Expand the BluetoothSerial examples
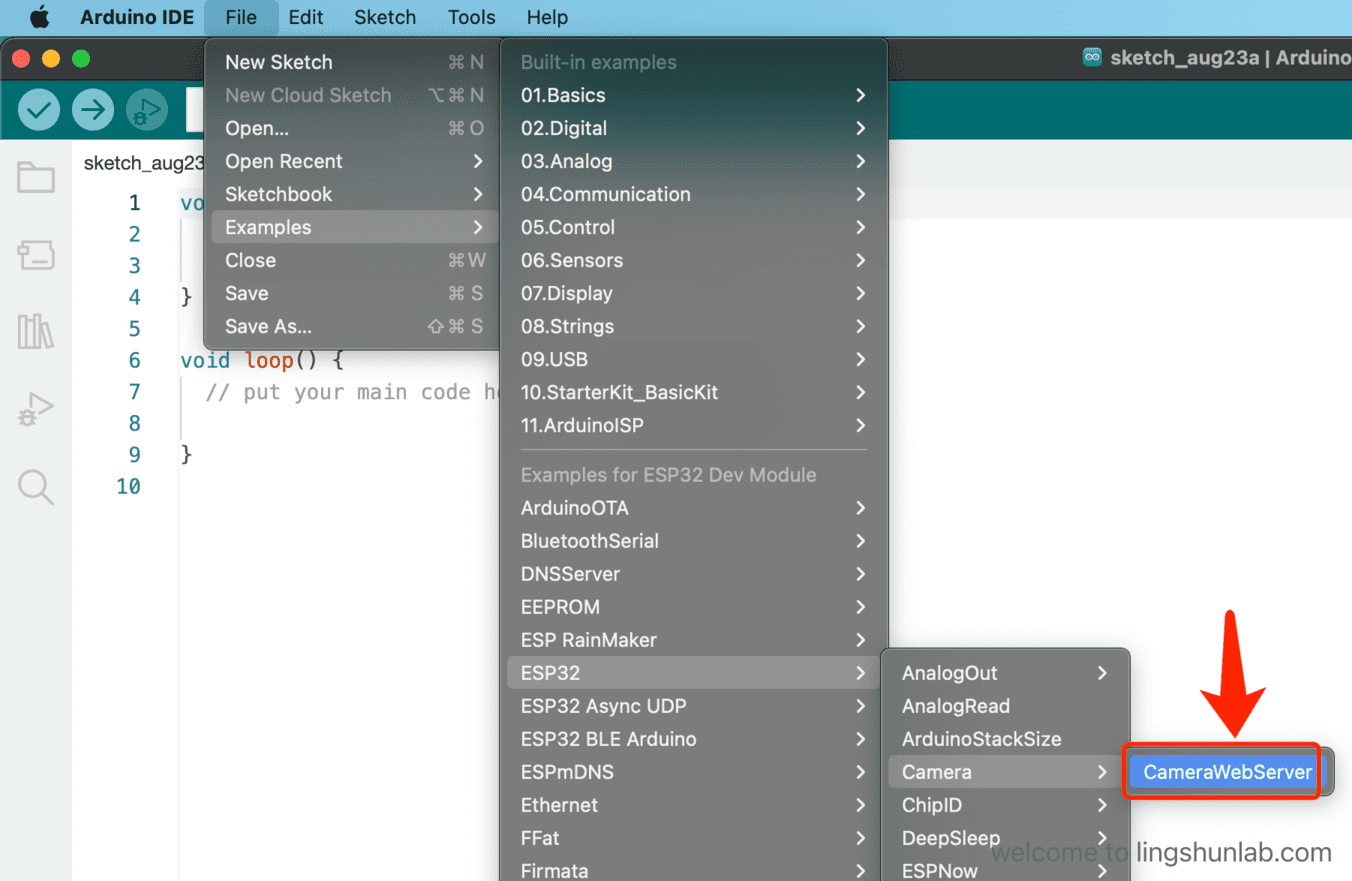The height and width of the screenshot is (881, 1352). pos(693,541)
